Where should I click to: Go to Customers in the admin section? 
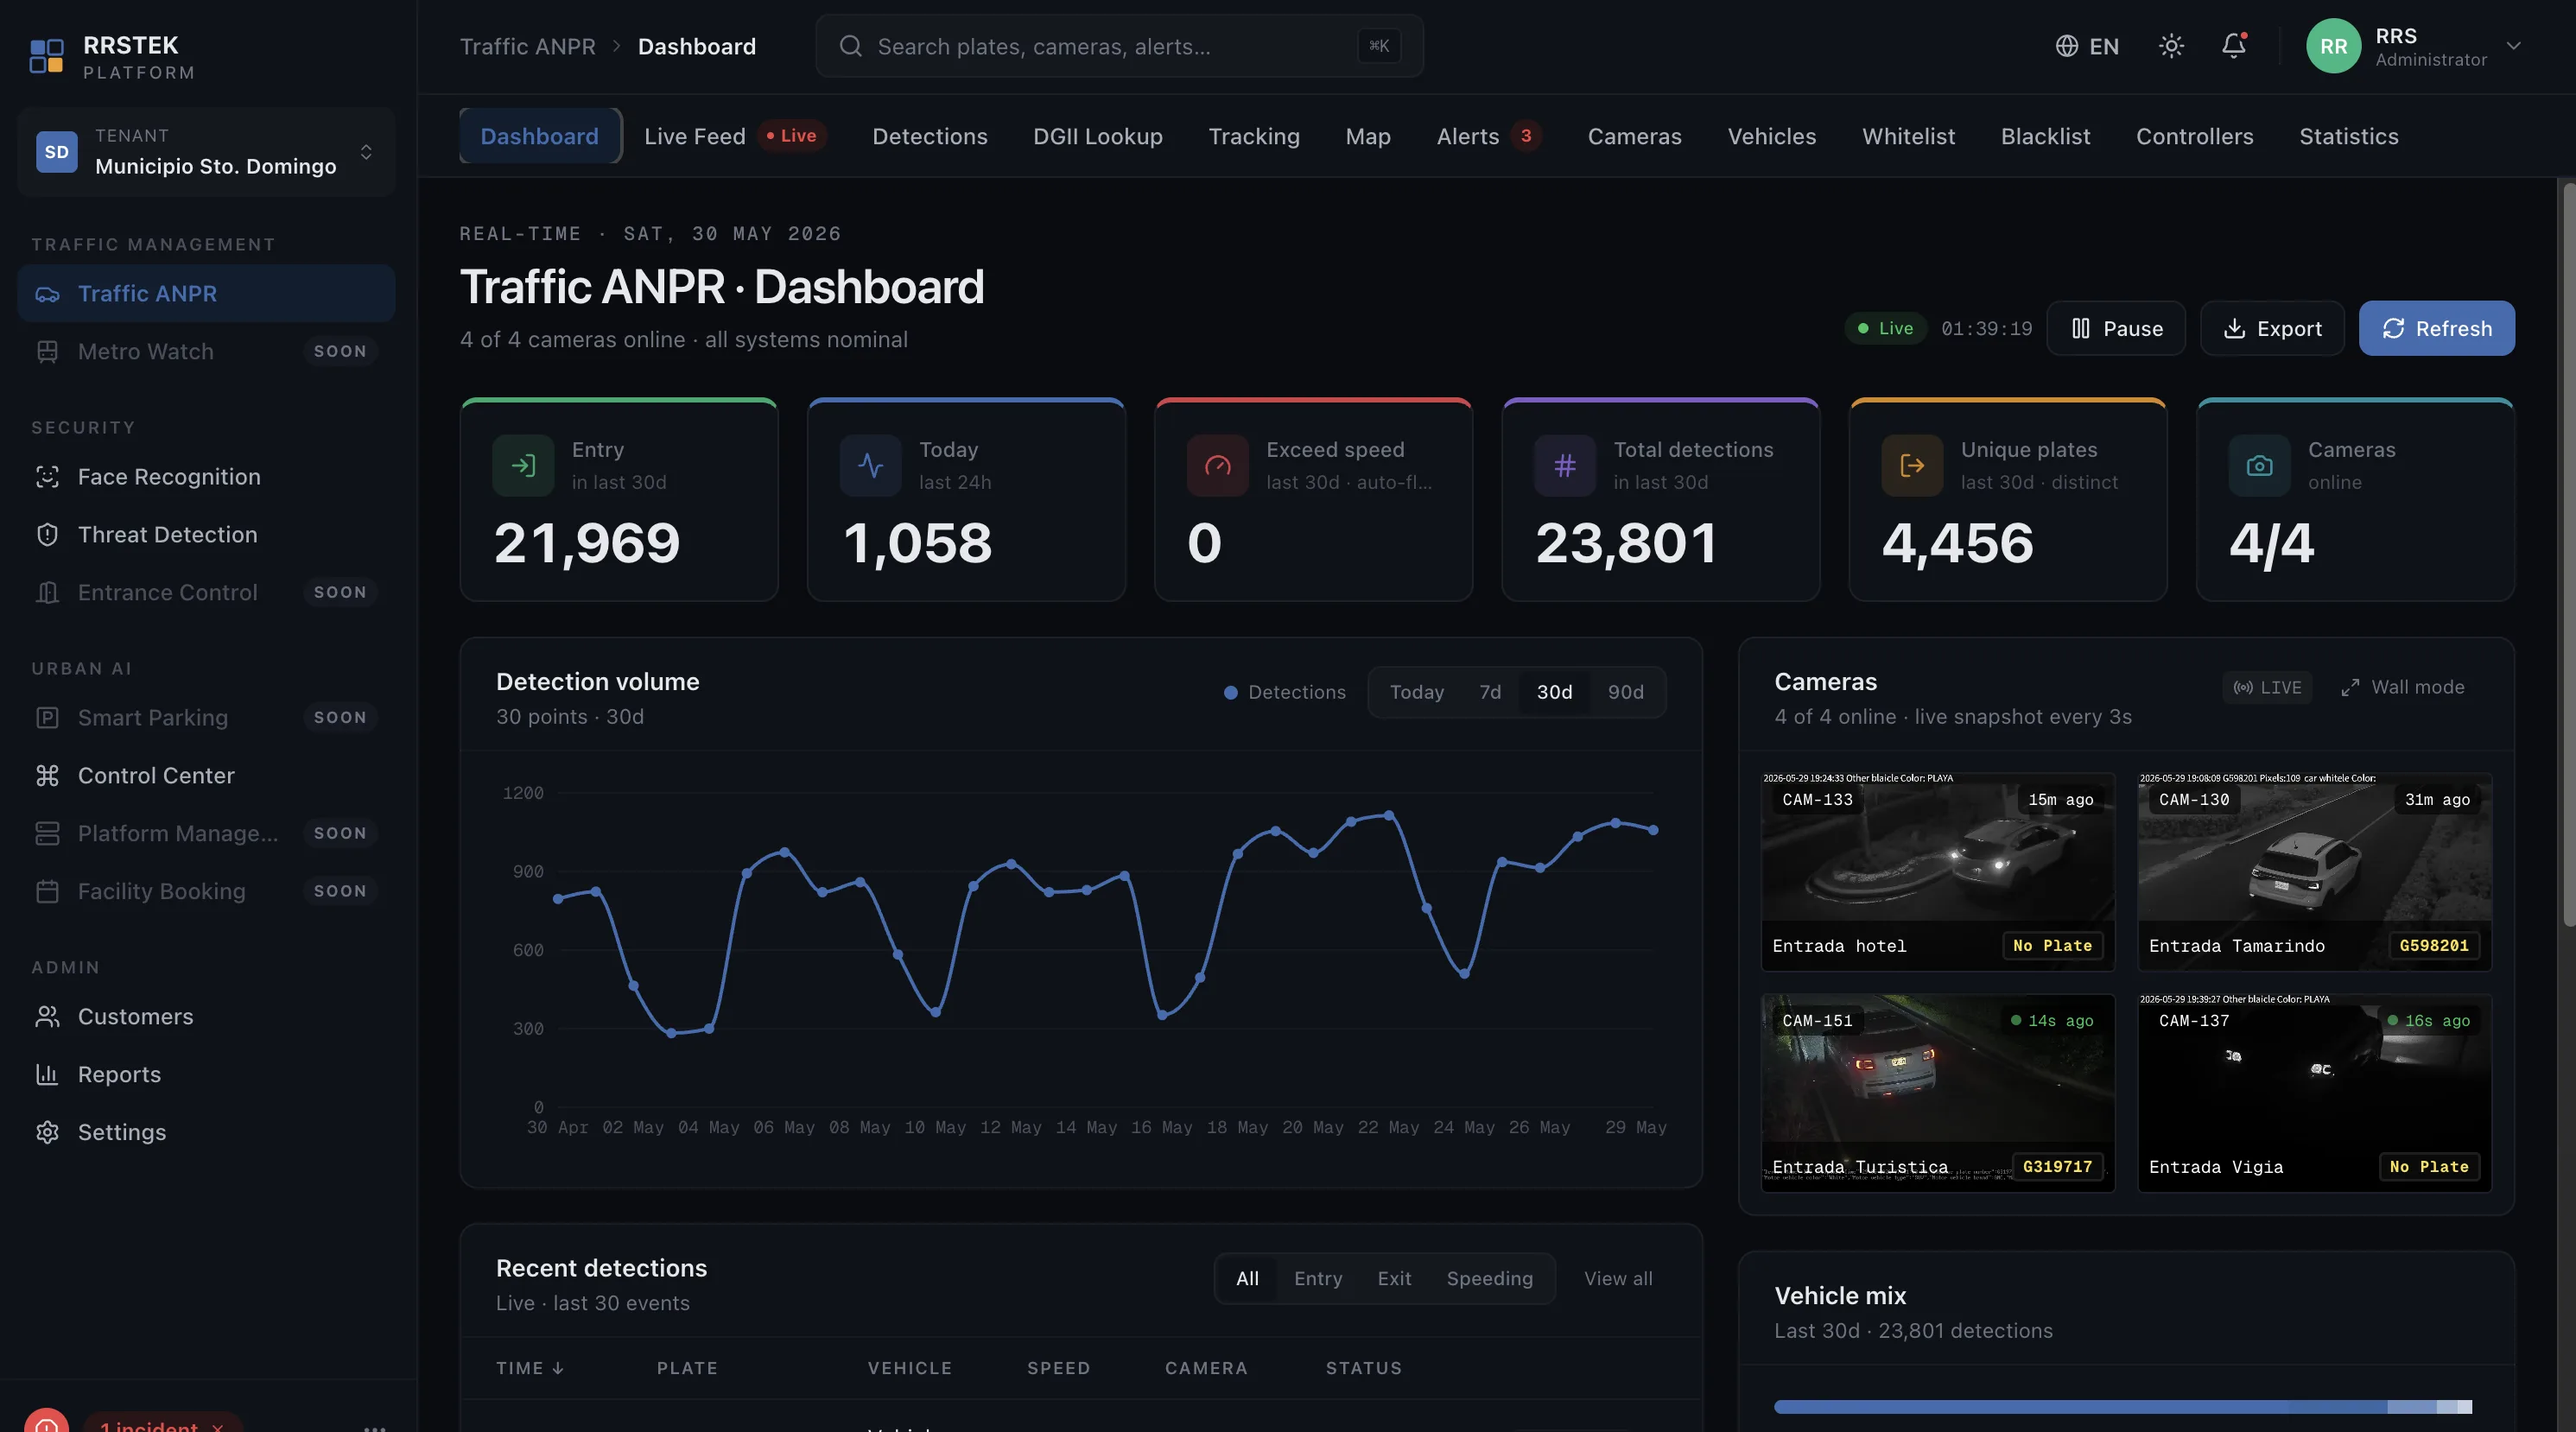point(206,1017)
